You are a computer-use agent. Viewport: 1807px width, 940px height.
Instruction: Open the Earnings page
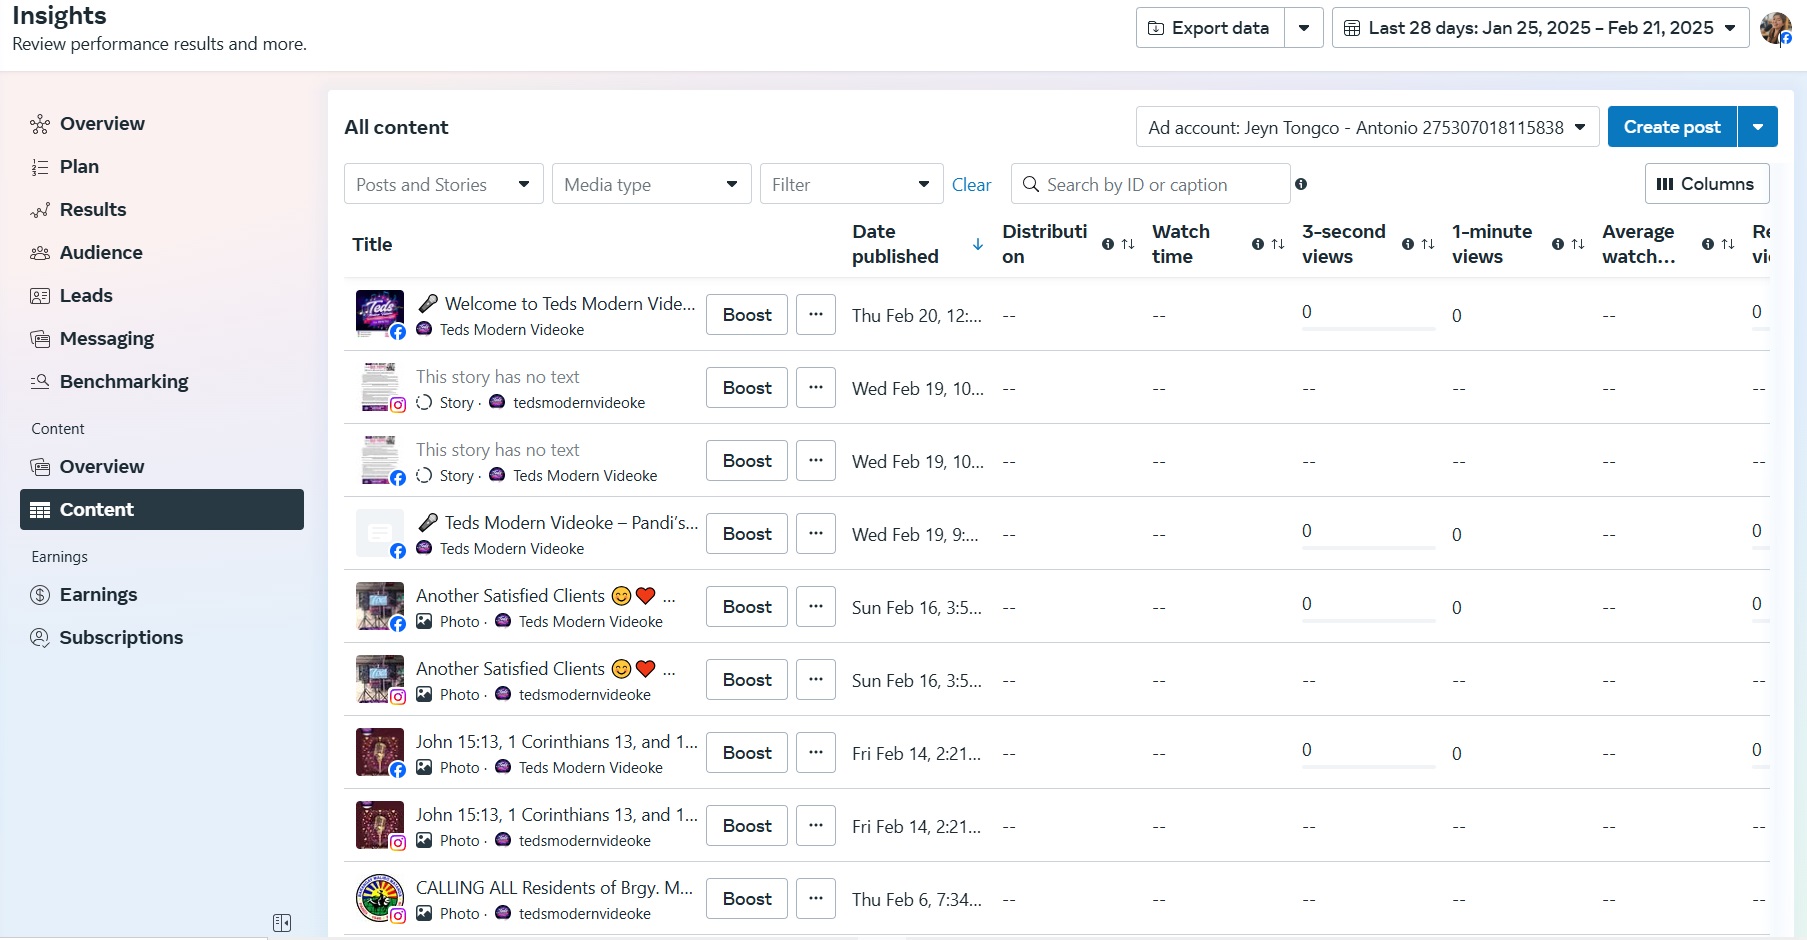98,595
